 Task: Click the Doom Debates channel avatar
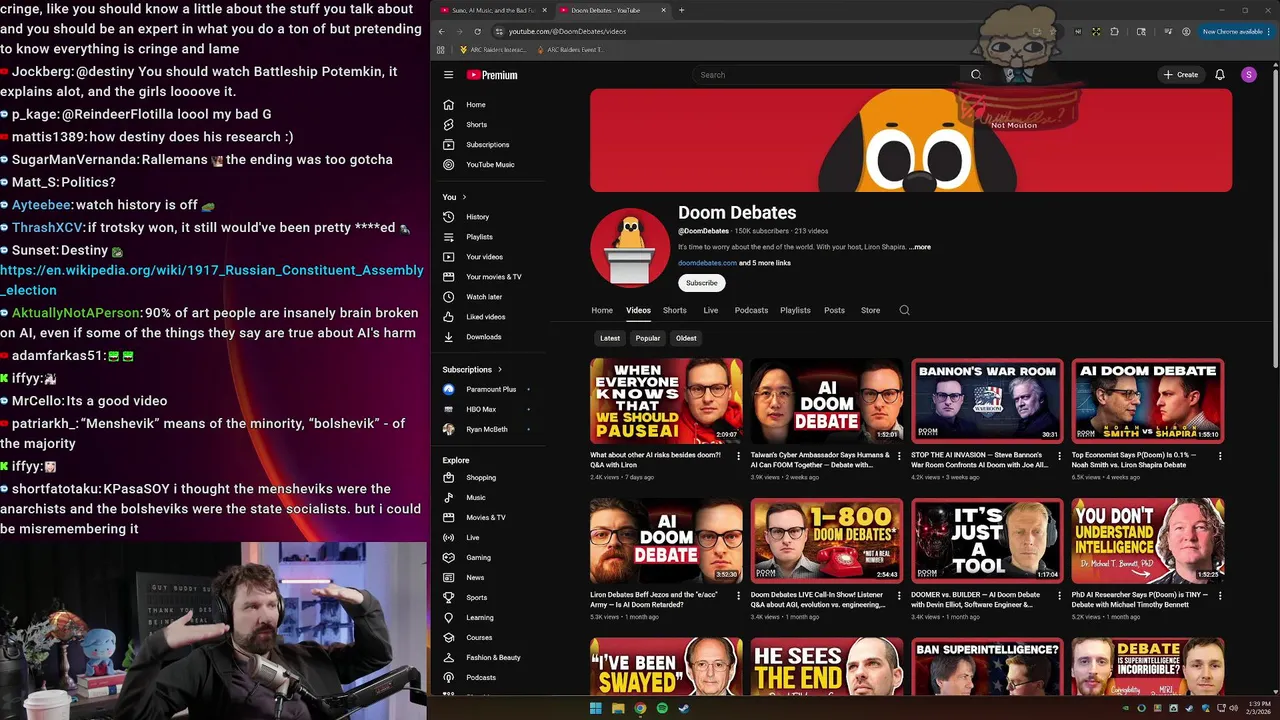629,247
